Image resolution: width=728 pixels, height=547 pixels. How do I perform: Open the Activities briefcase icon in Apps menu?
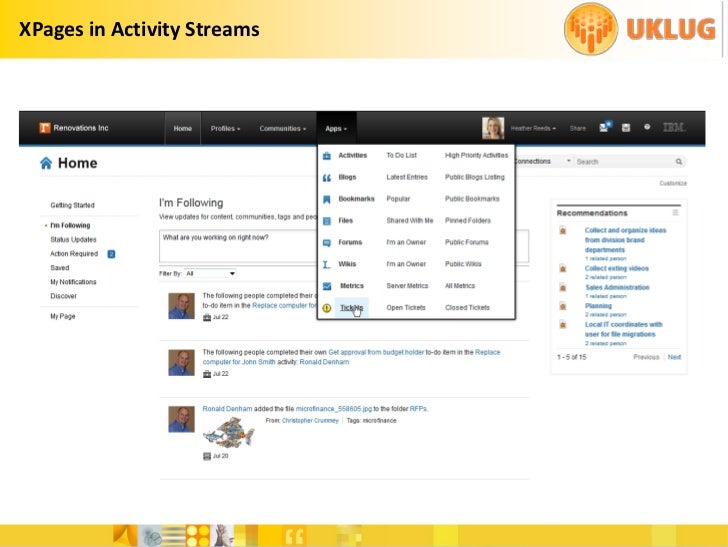pyautogui.click(x=327, y=156)
